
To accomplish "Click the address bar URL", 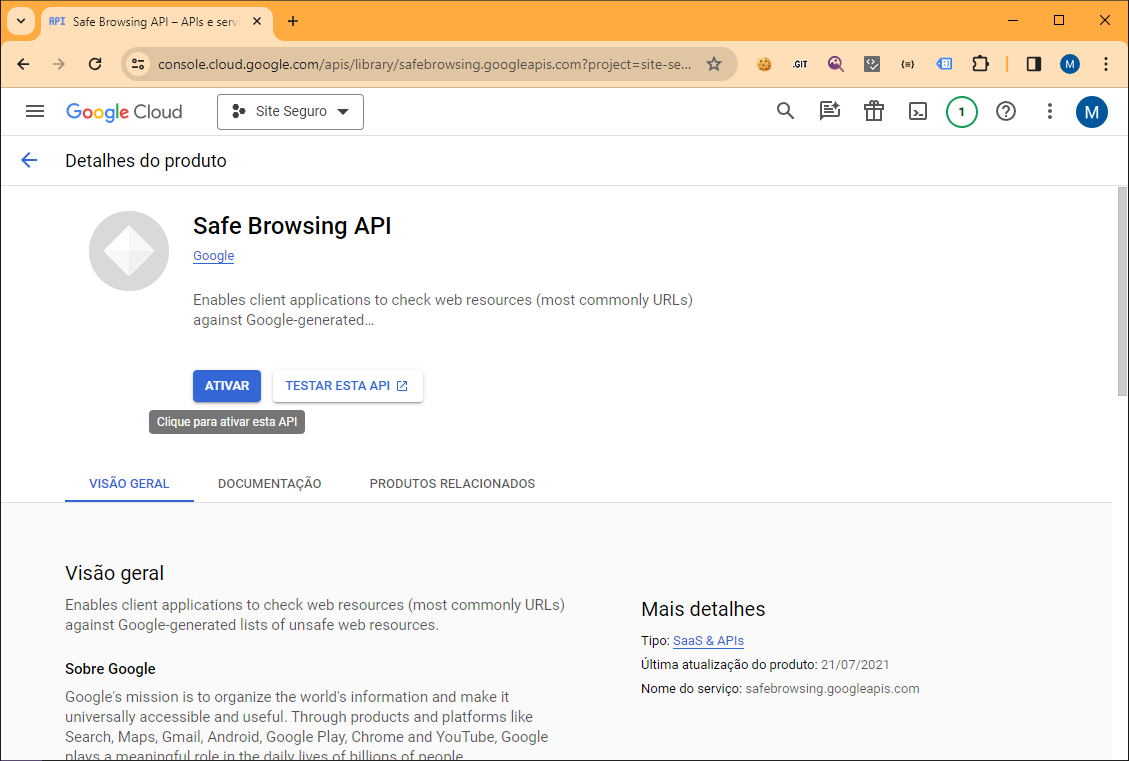I will coord(424,64).
